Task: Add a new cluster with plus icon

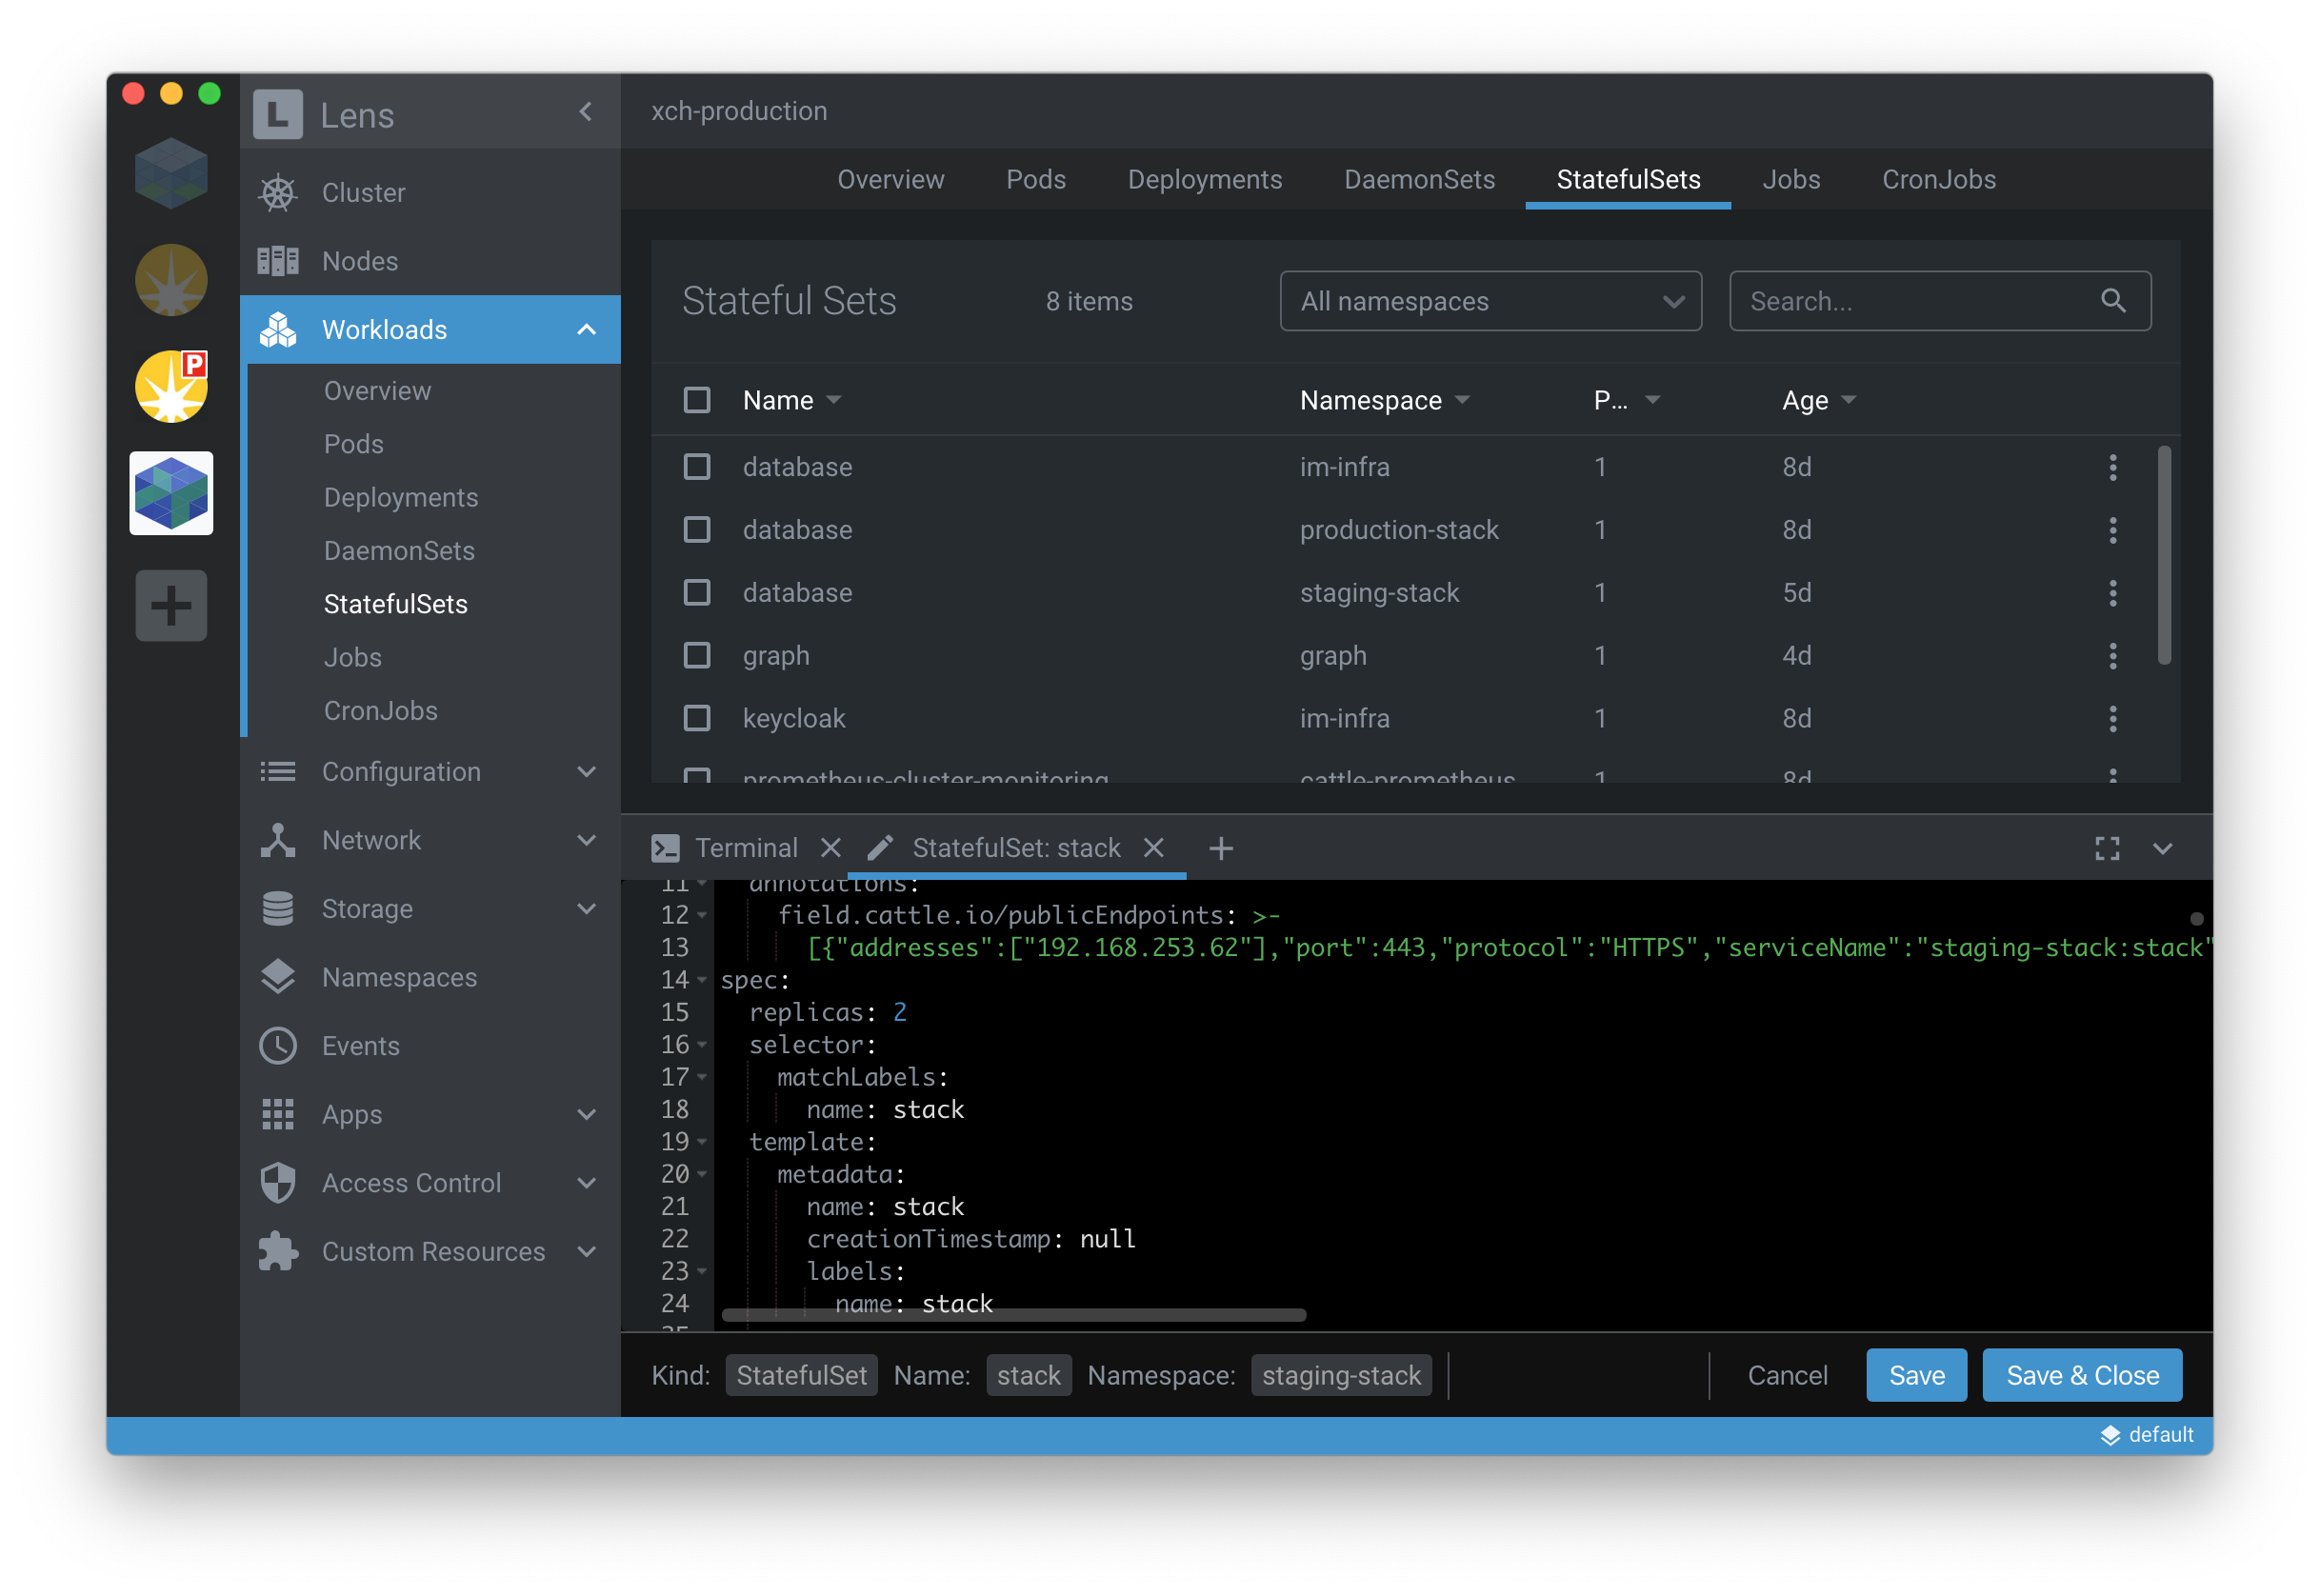Action: tap(171, 605)
